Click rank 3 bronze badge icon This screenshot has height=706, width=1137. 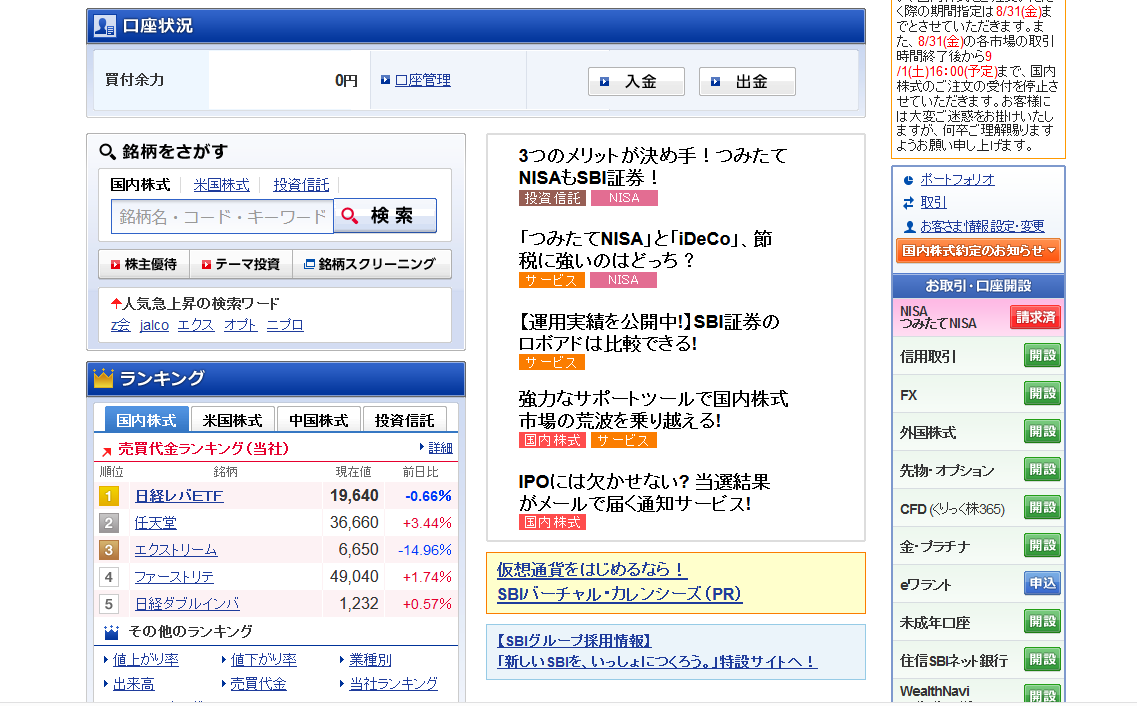108,550
